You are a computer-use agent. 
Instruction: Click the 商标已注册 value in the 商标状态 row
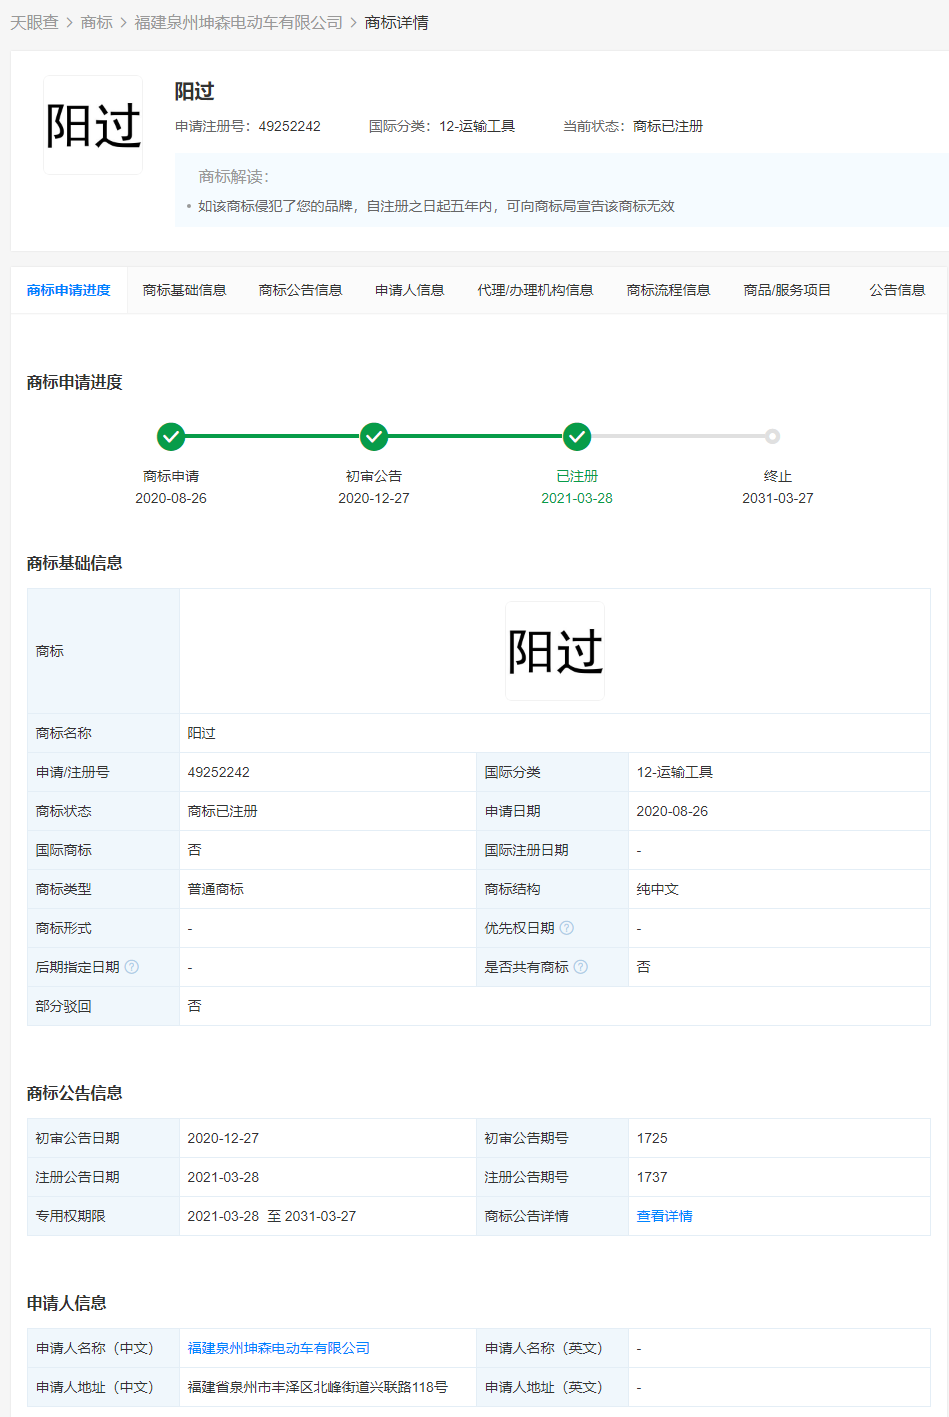point(223,811)
